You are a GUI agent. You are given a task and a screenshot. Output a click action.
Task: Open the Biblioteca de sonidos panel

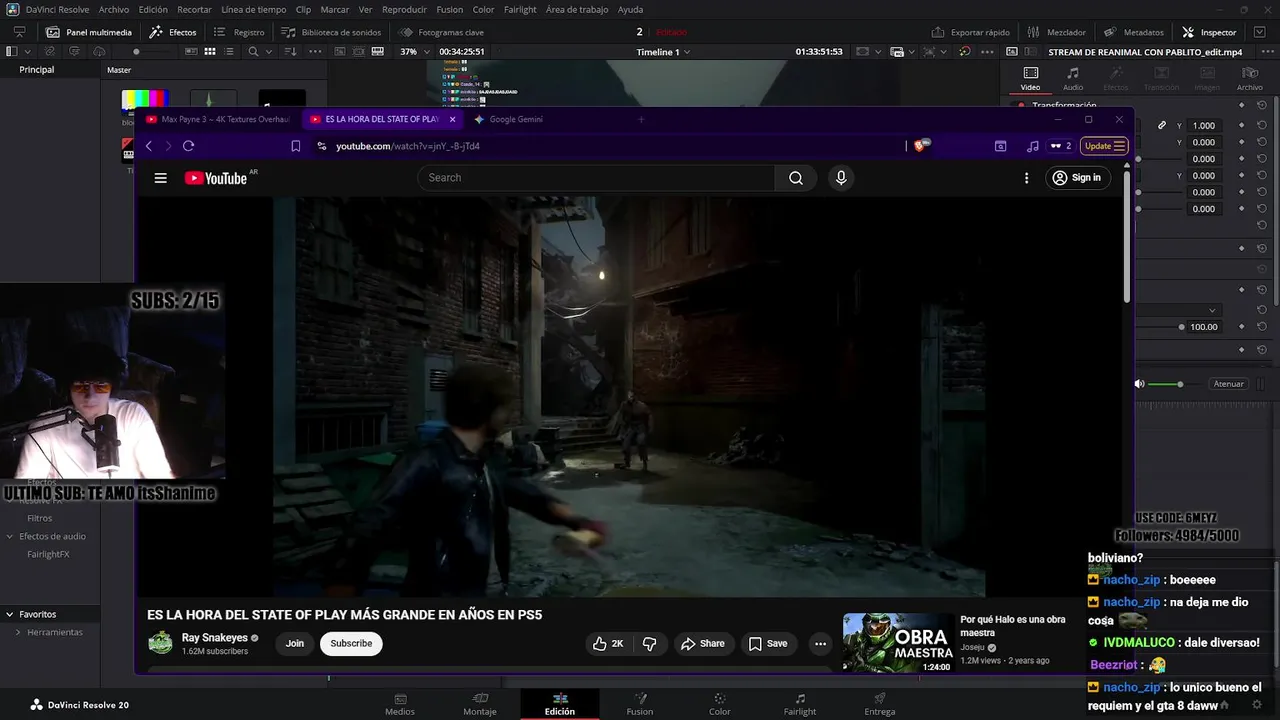click(x=331, y=32)
